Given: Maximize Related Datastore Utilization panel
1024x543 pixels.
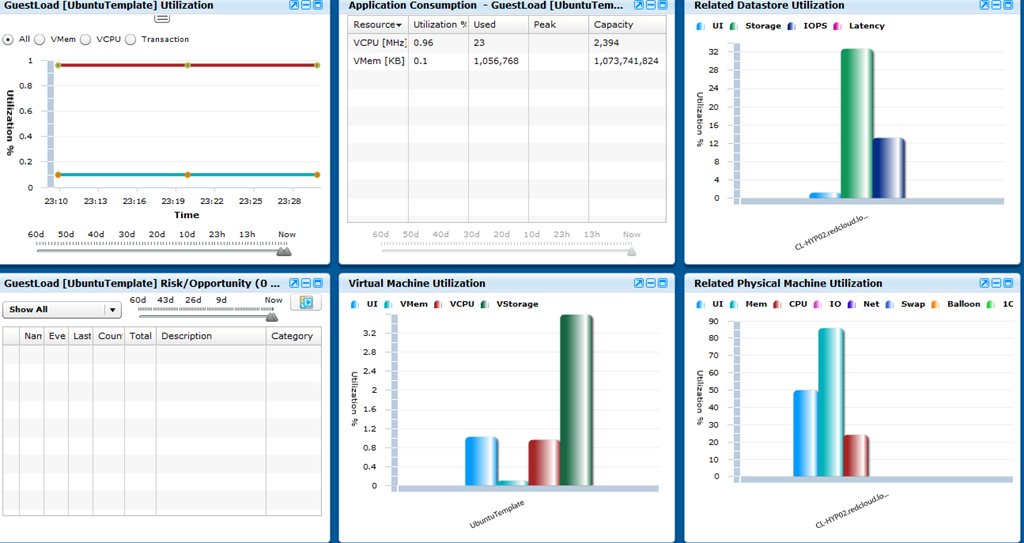Looking at the screenshot, I should click(x=1008, y=5).
